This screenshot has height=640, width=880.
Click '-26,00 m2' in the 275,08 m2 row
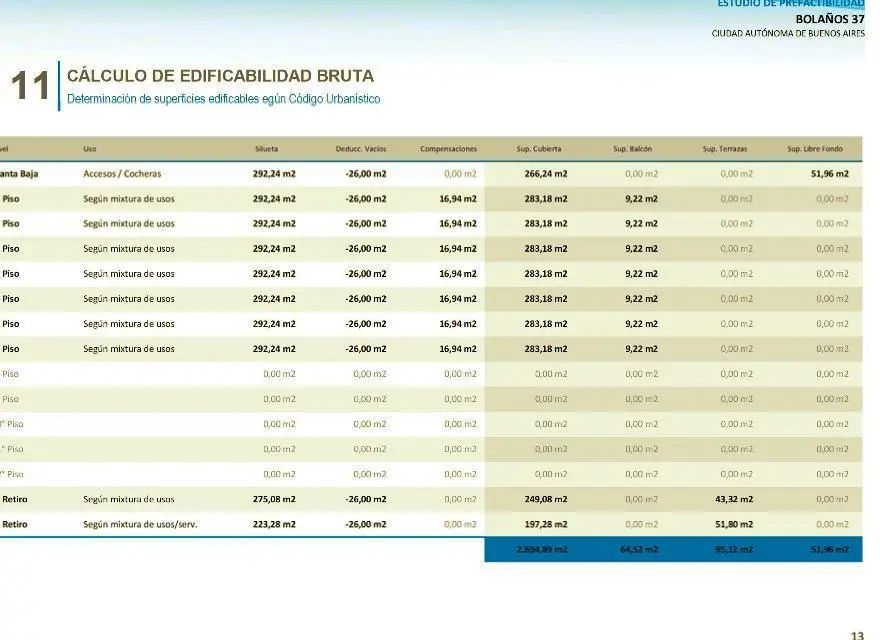pos(366,499)
